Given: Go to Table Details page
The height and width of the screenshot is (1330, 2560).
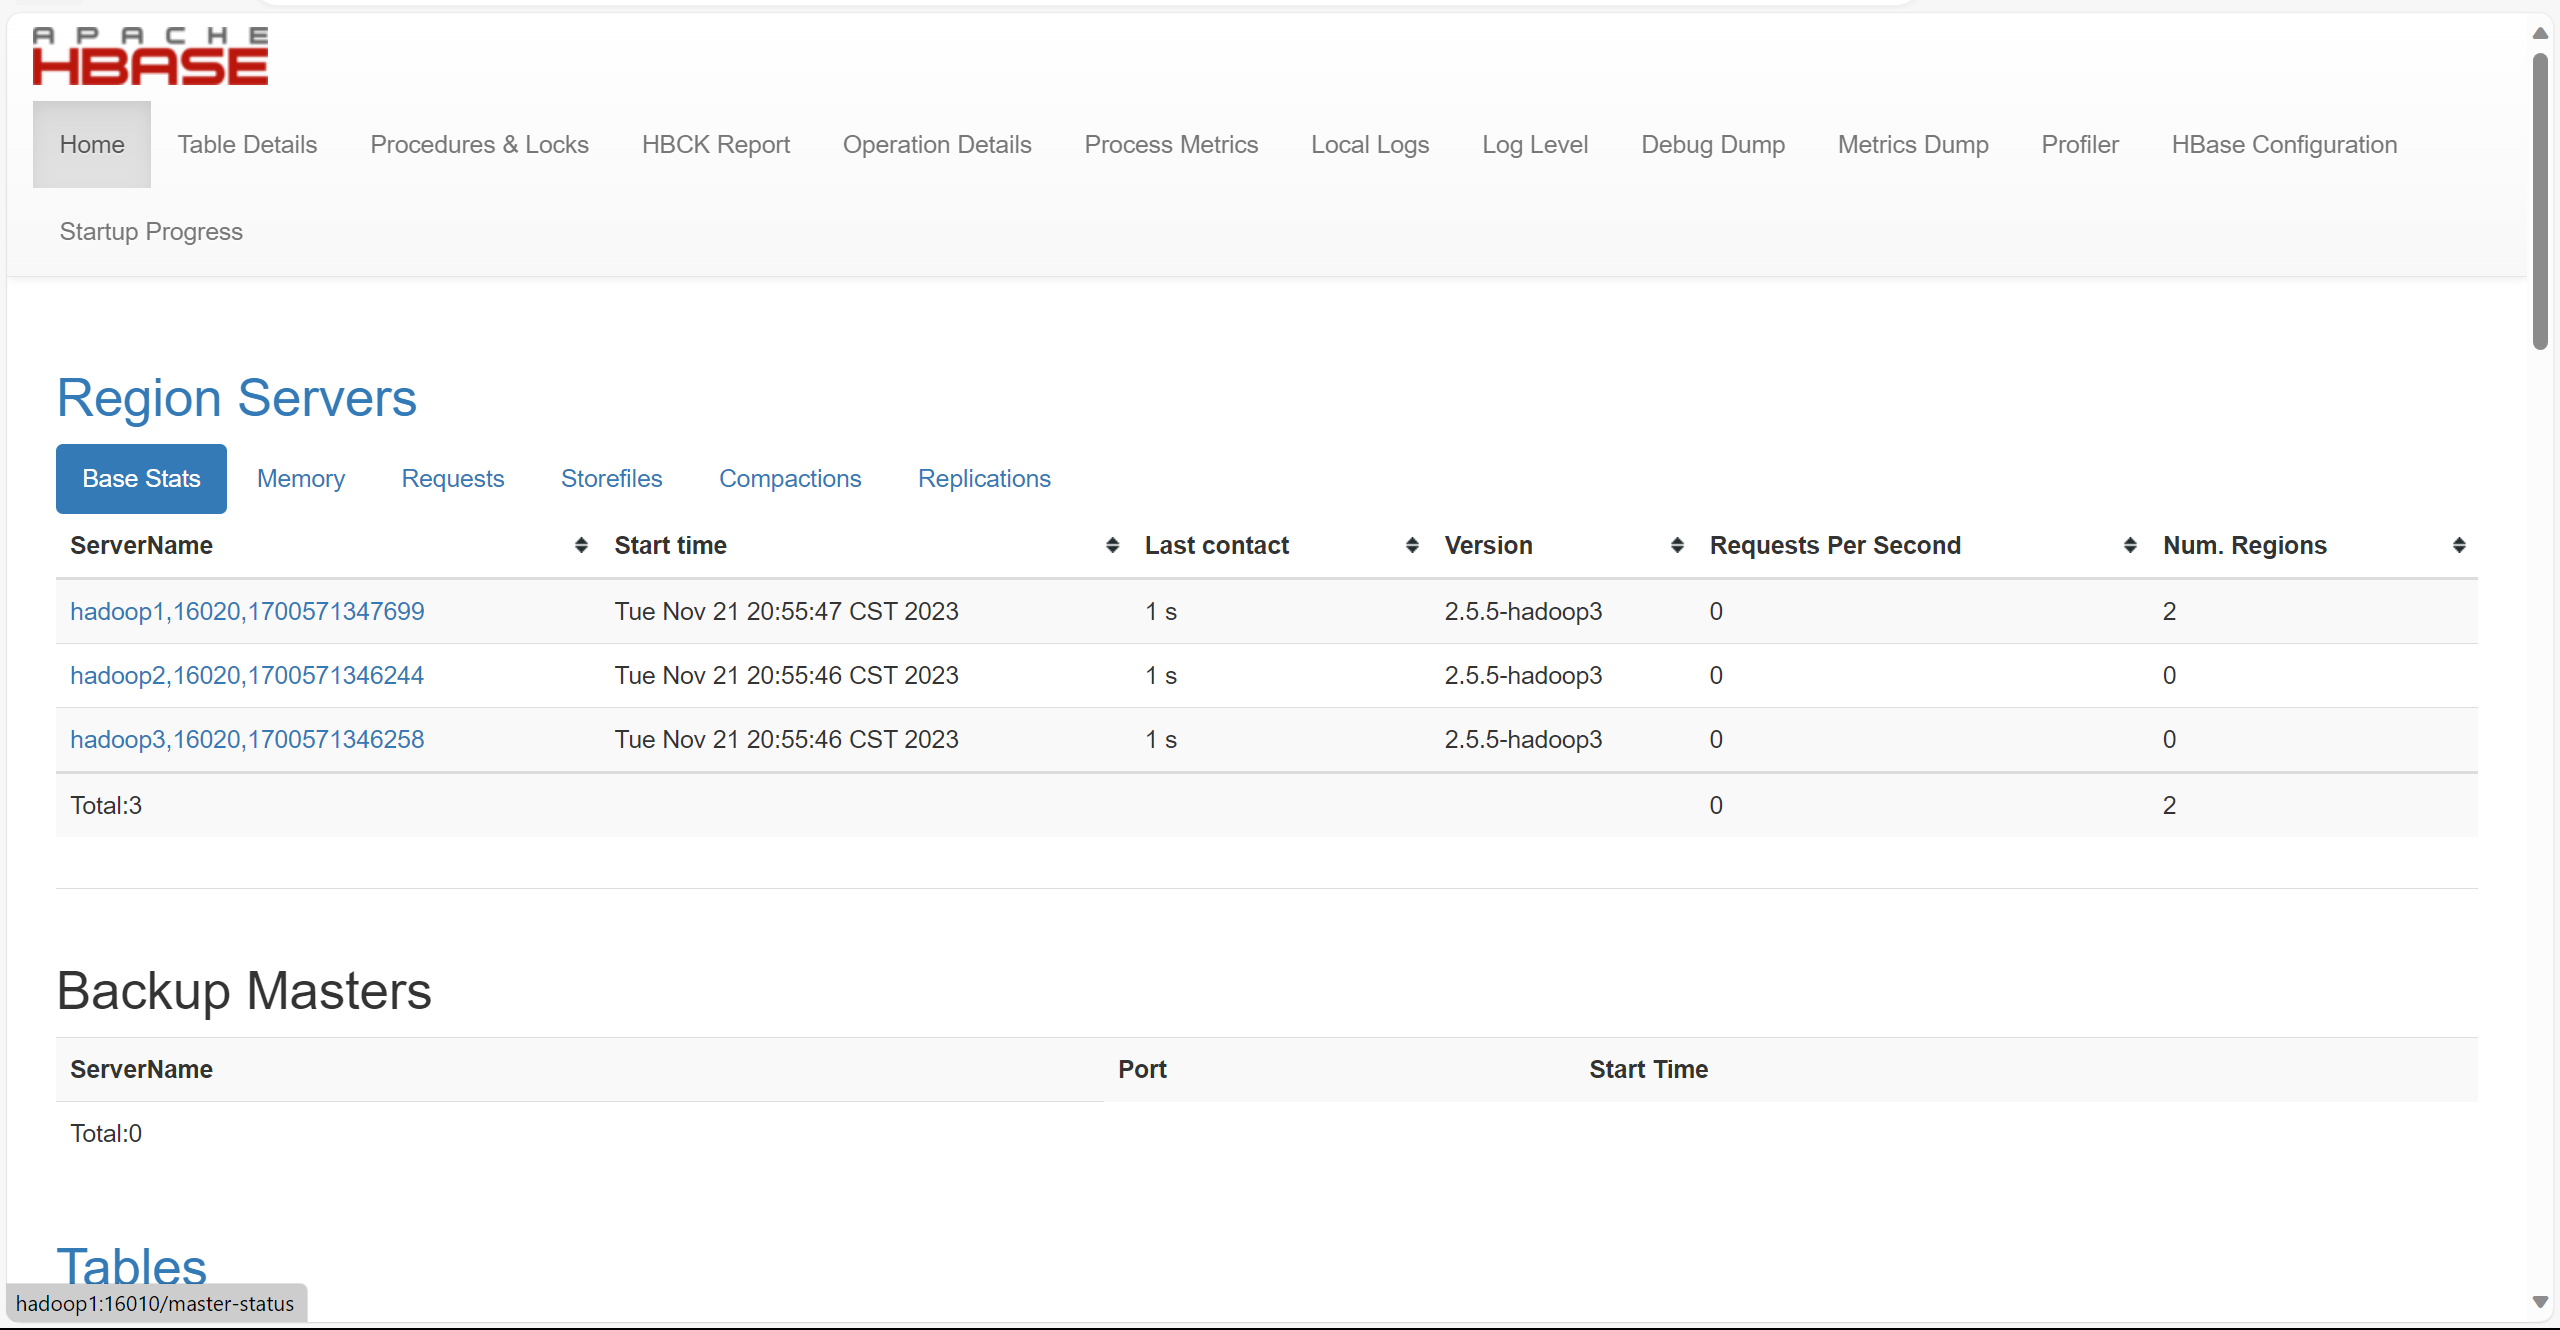Looking at the screenshot, I should [x=247, y=144].
